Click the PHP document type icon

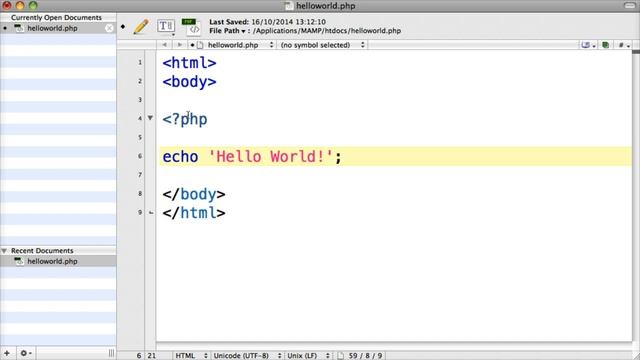click(x=191, y=26)
